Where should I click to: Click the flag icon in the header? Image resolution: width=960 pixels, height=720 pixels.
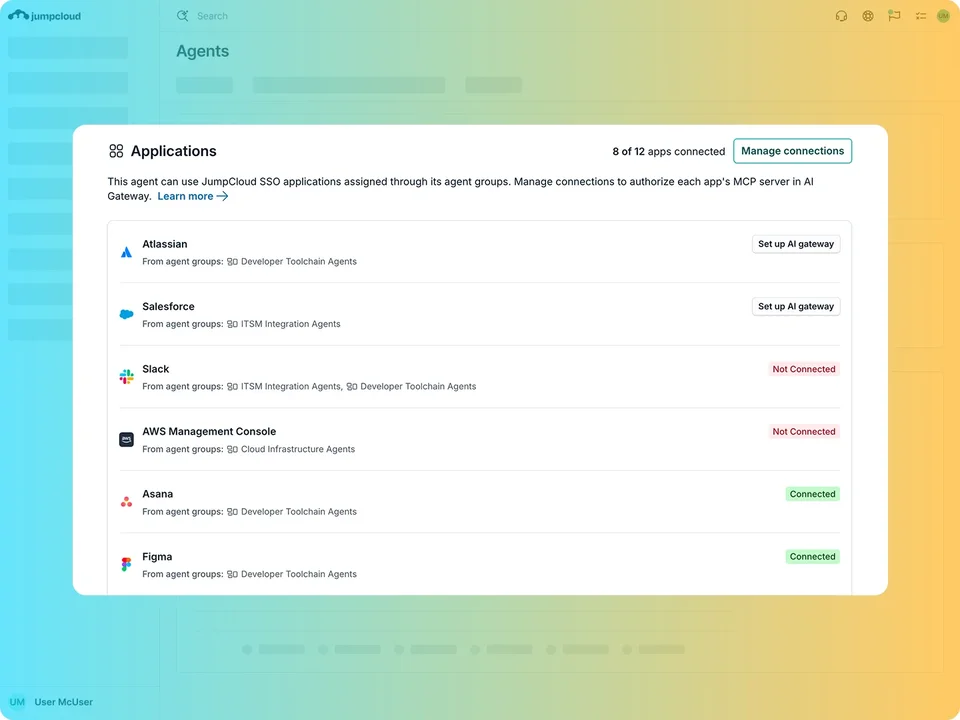(x=894, y=16)
